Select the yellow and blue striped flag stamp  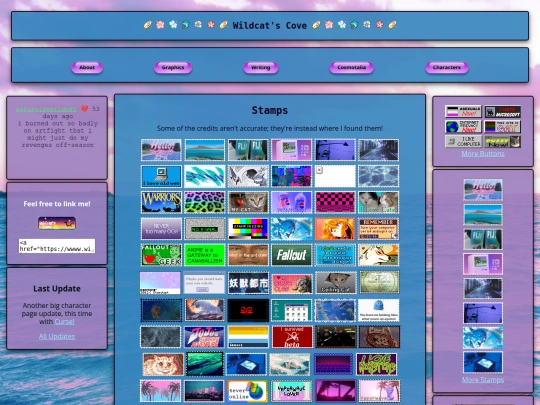click(248, 337)
